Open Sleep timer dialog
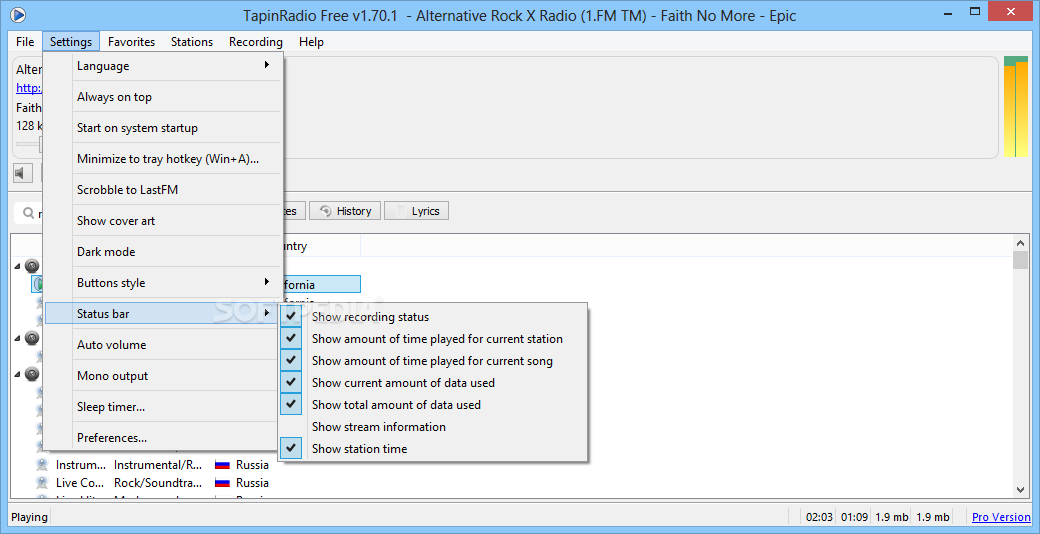 click(163, 407)
